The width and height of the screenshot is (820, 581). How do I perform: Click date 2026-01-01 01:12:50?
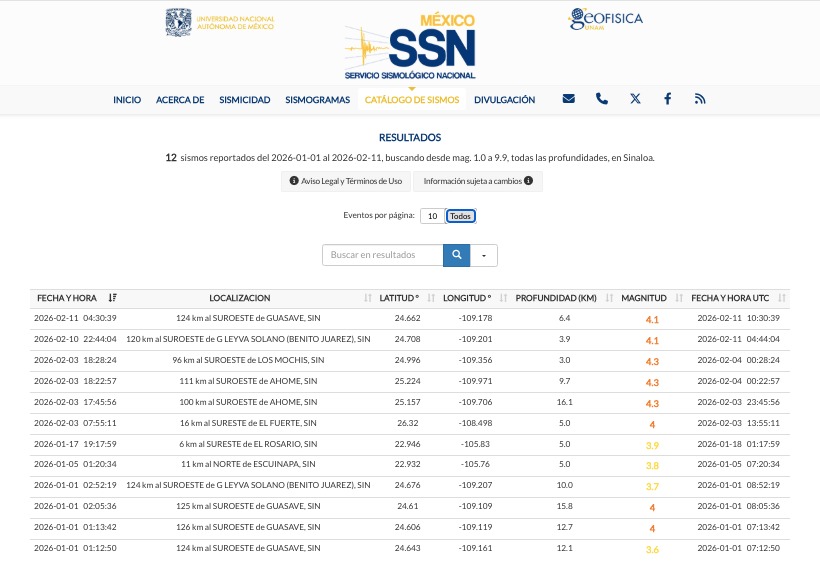[x=75, y=548]
